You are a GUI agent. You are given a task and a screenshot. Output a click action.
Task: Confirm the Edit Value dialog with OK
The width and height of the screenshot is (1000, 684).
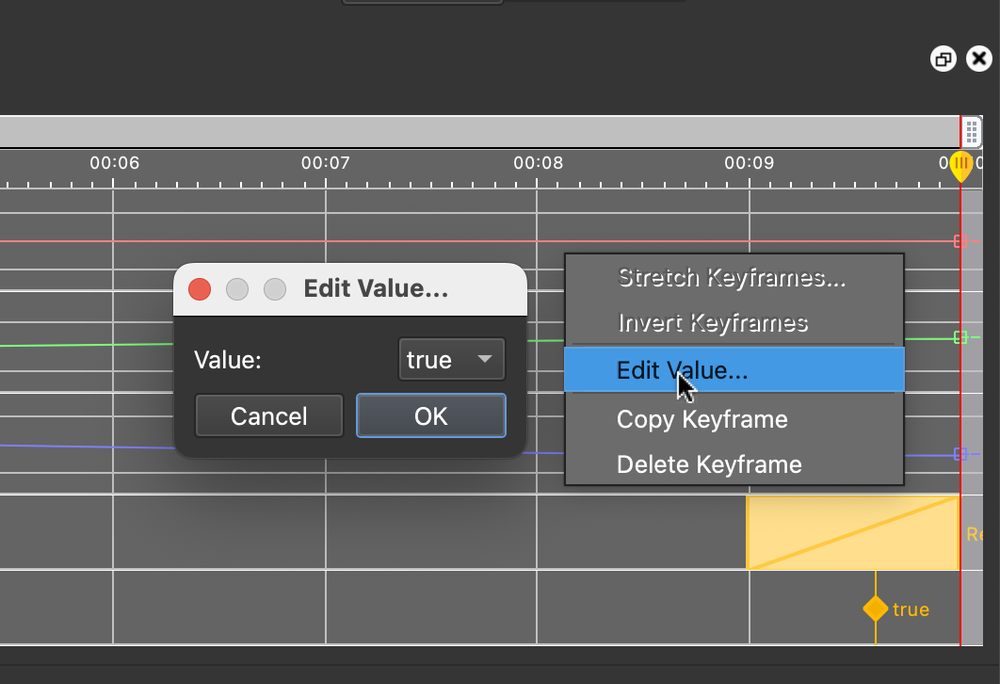[x=431, y=416]
